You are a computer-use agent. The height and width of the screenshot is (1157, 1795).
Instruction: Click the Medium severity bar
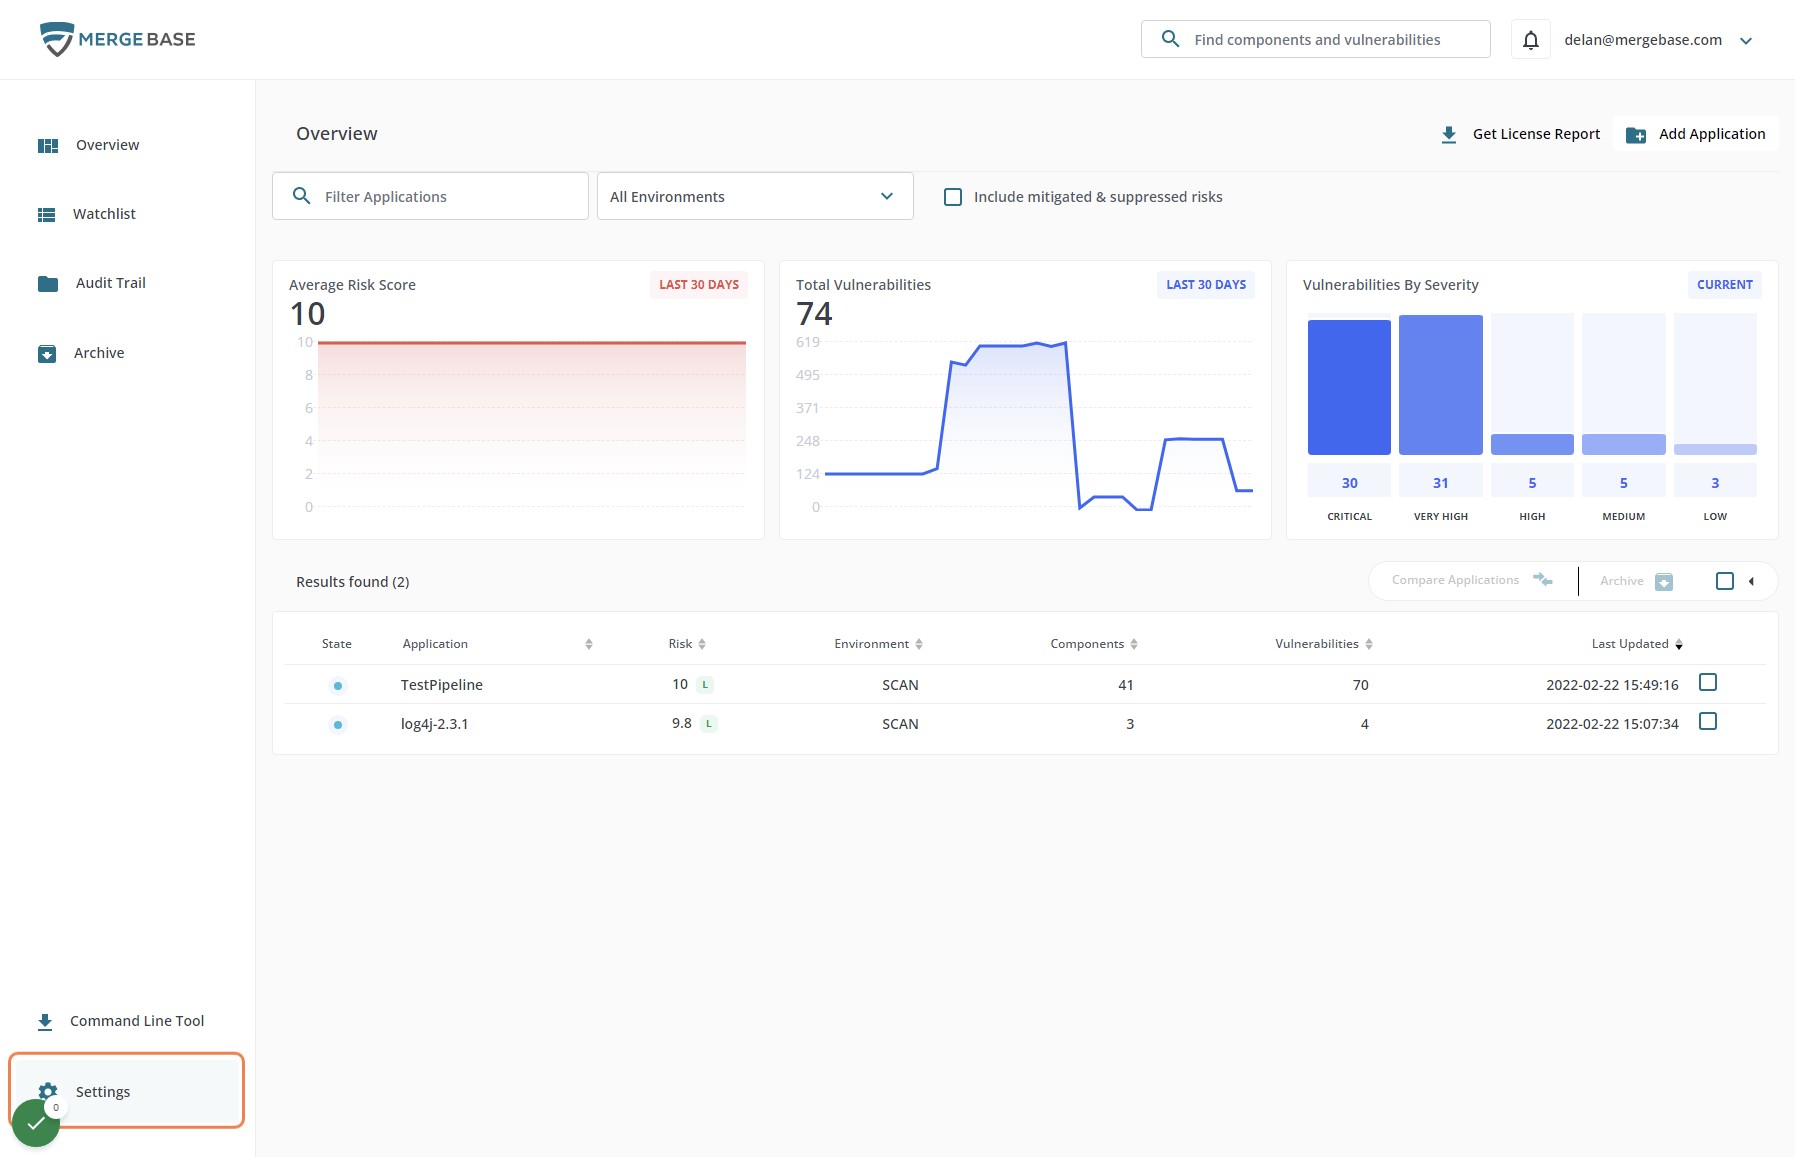point(1624,444)
